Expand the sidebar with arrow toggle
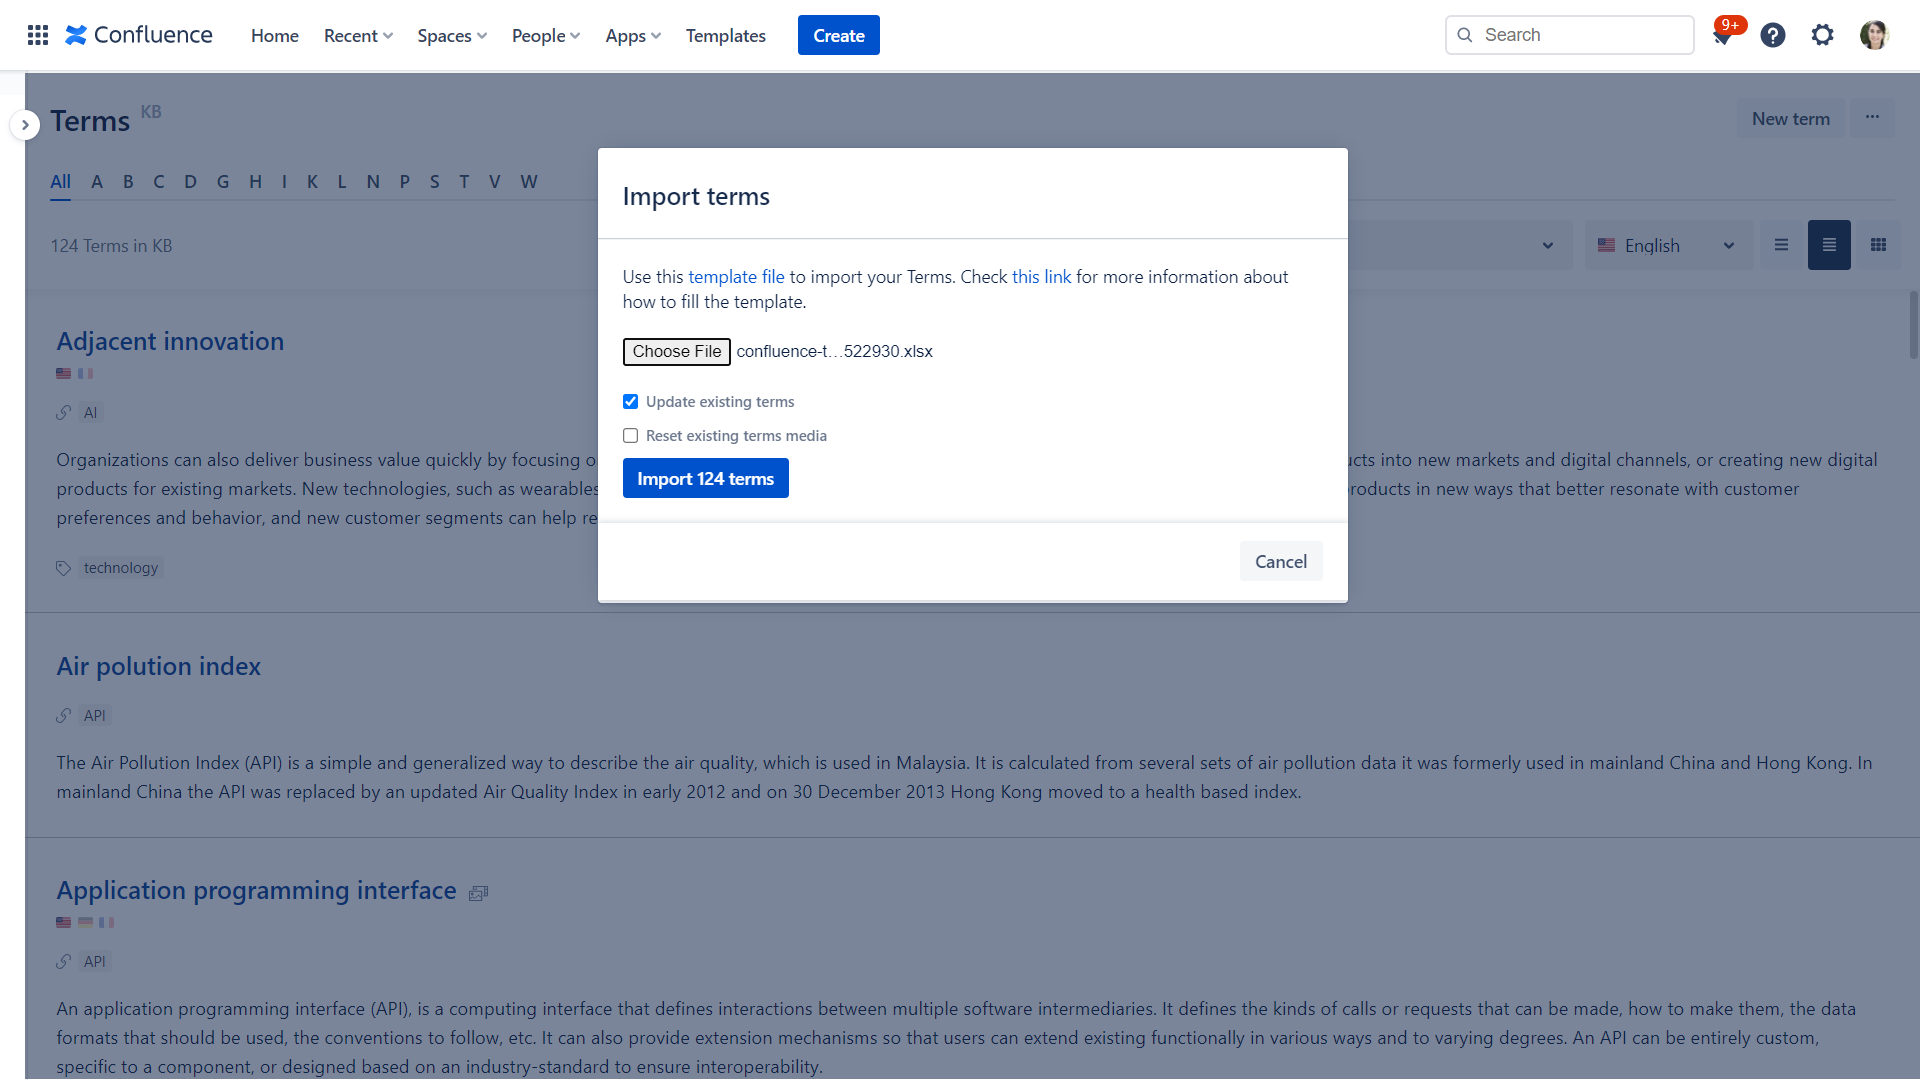Viewport: 1920px width, 1080px height. coord(25,125)
